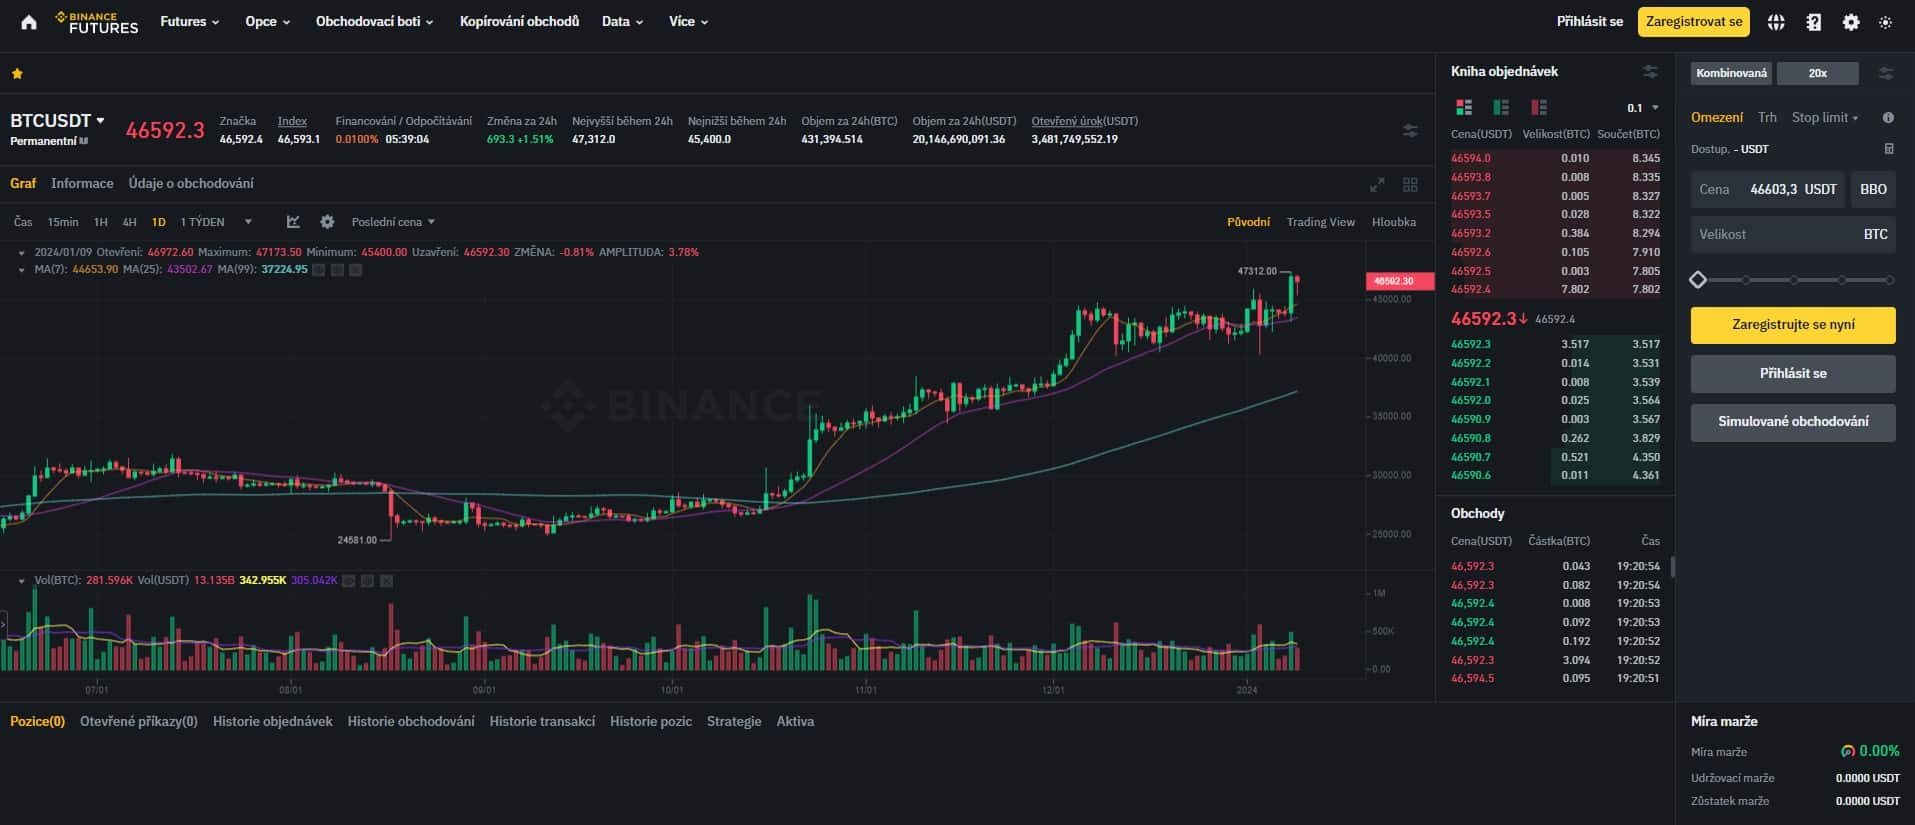Open the Binance Futures logo
This screenshot has width=1915, height=825.
pyautogui.click(x=96, y=22)
